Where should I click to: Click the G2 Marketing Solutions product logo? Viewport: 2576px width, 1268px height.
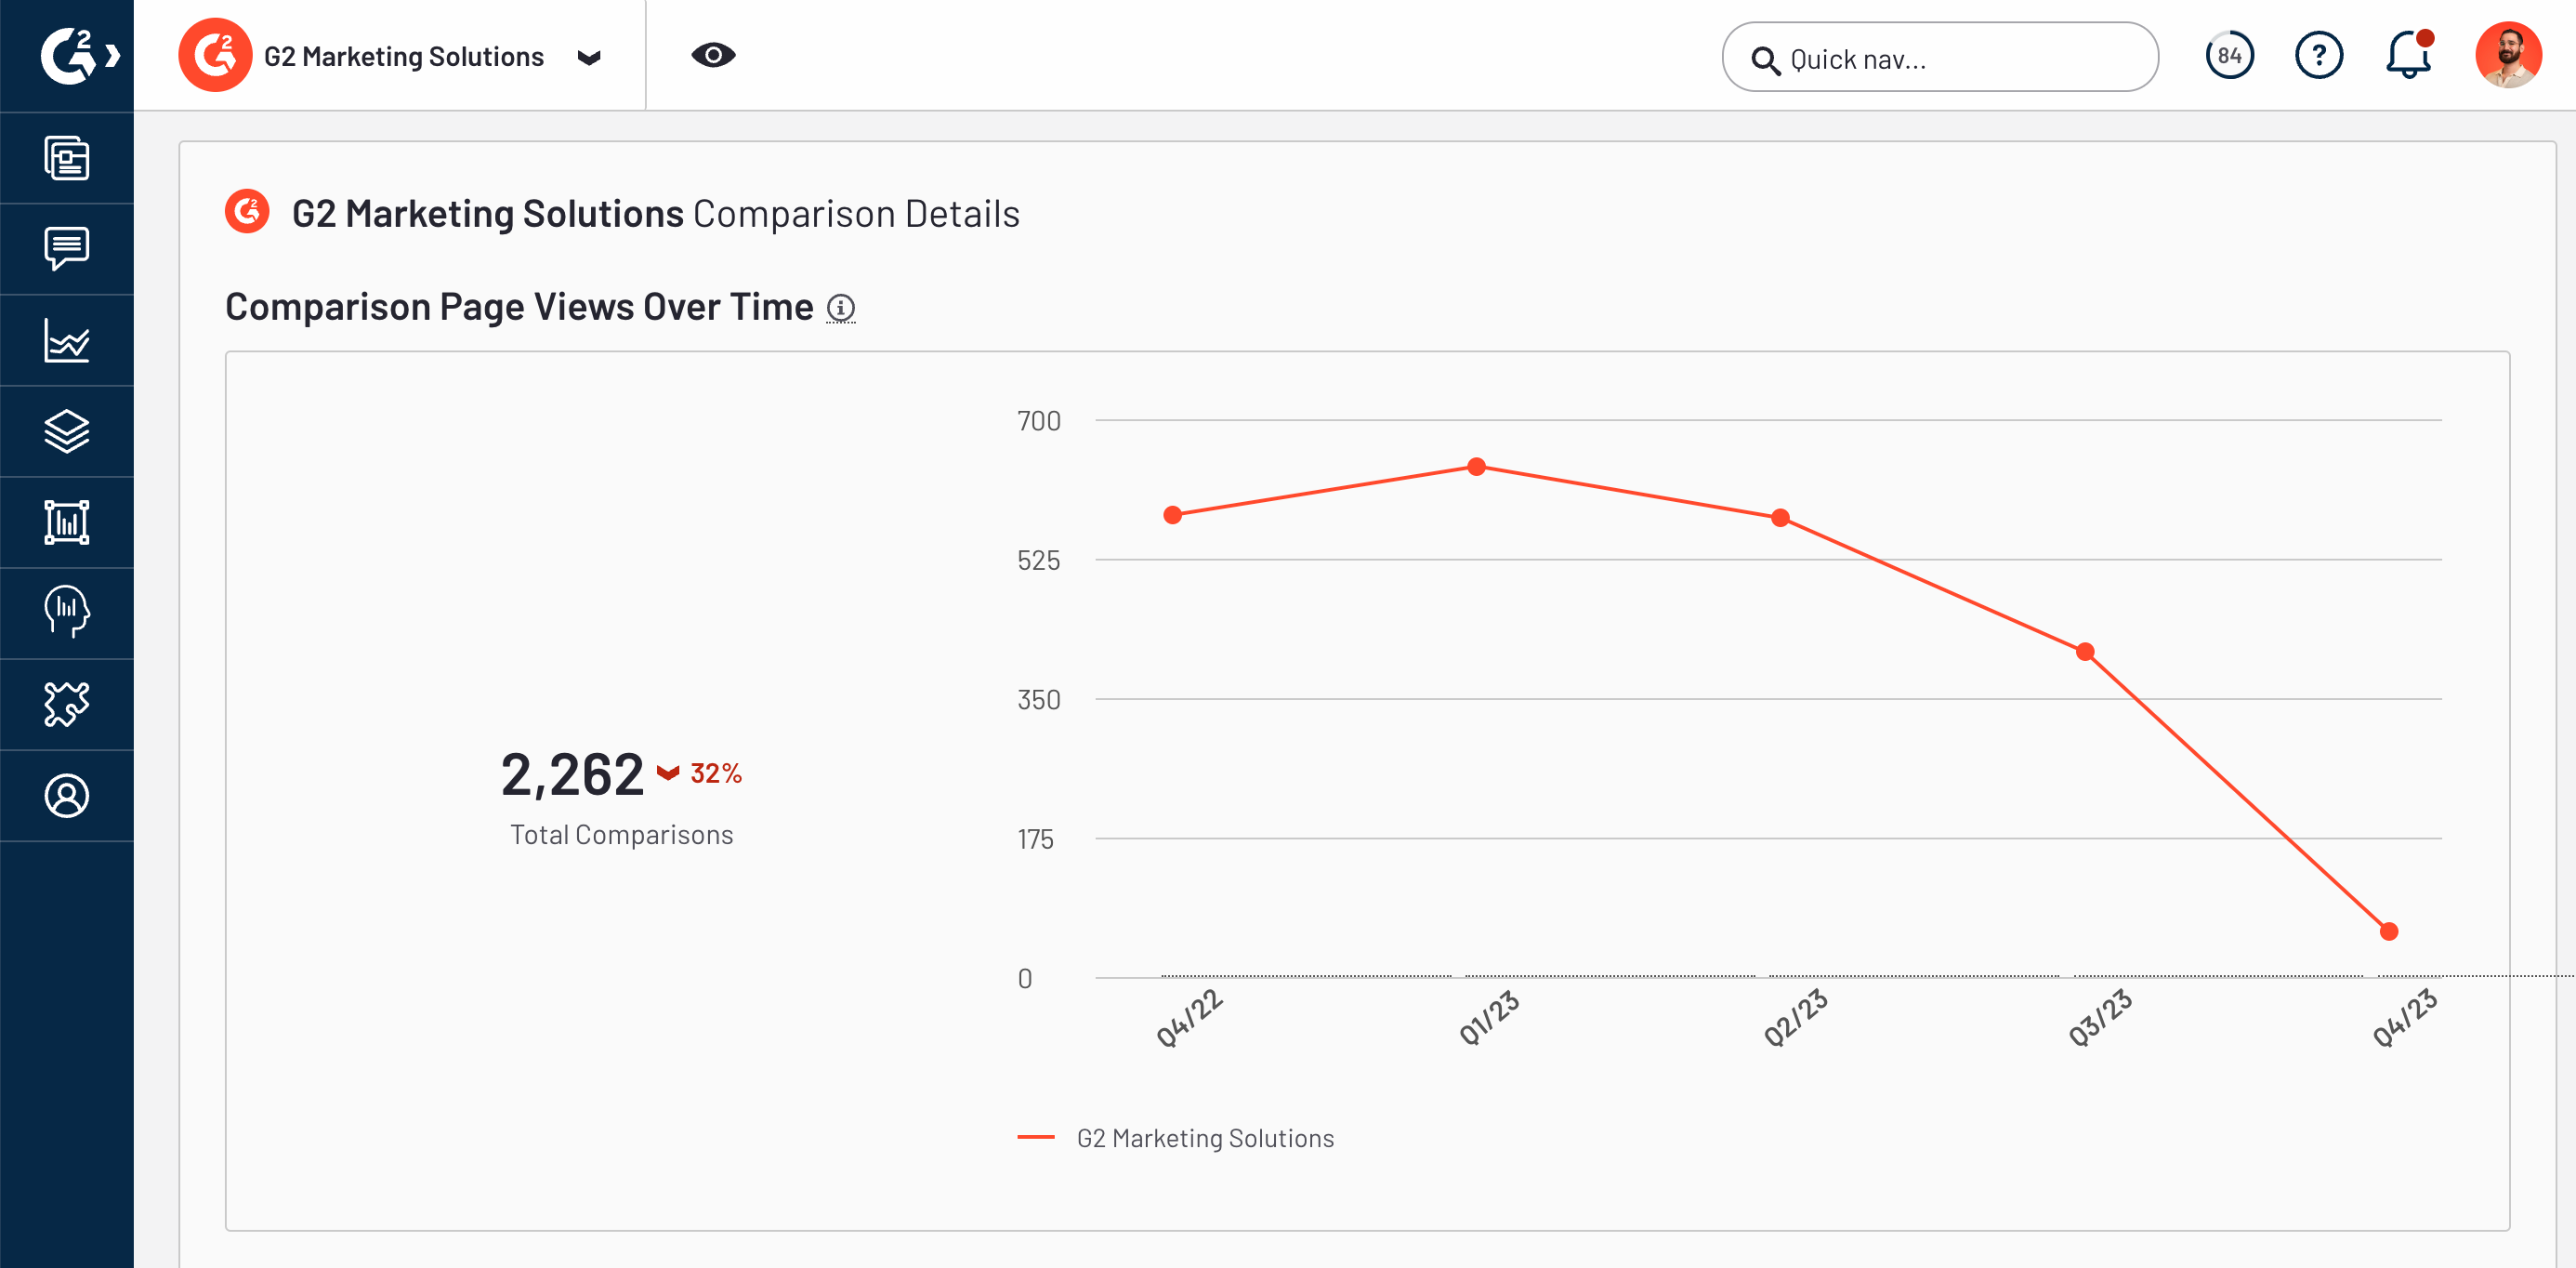click(215, 55)
